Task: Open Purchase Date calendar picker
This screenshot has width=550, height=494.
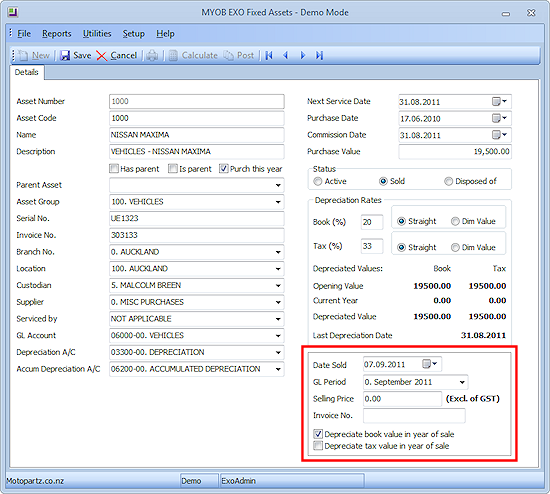Action: click(499, 118)
